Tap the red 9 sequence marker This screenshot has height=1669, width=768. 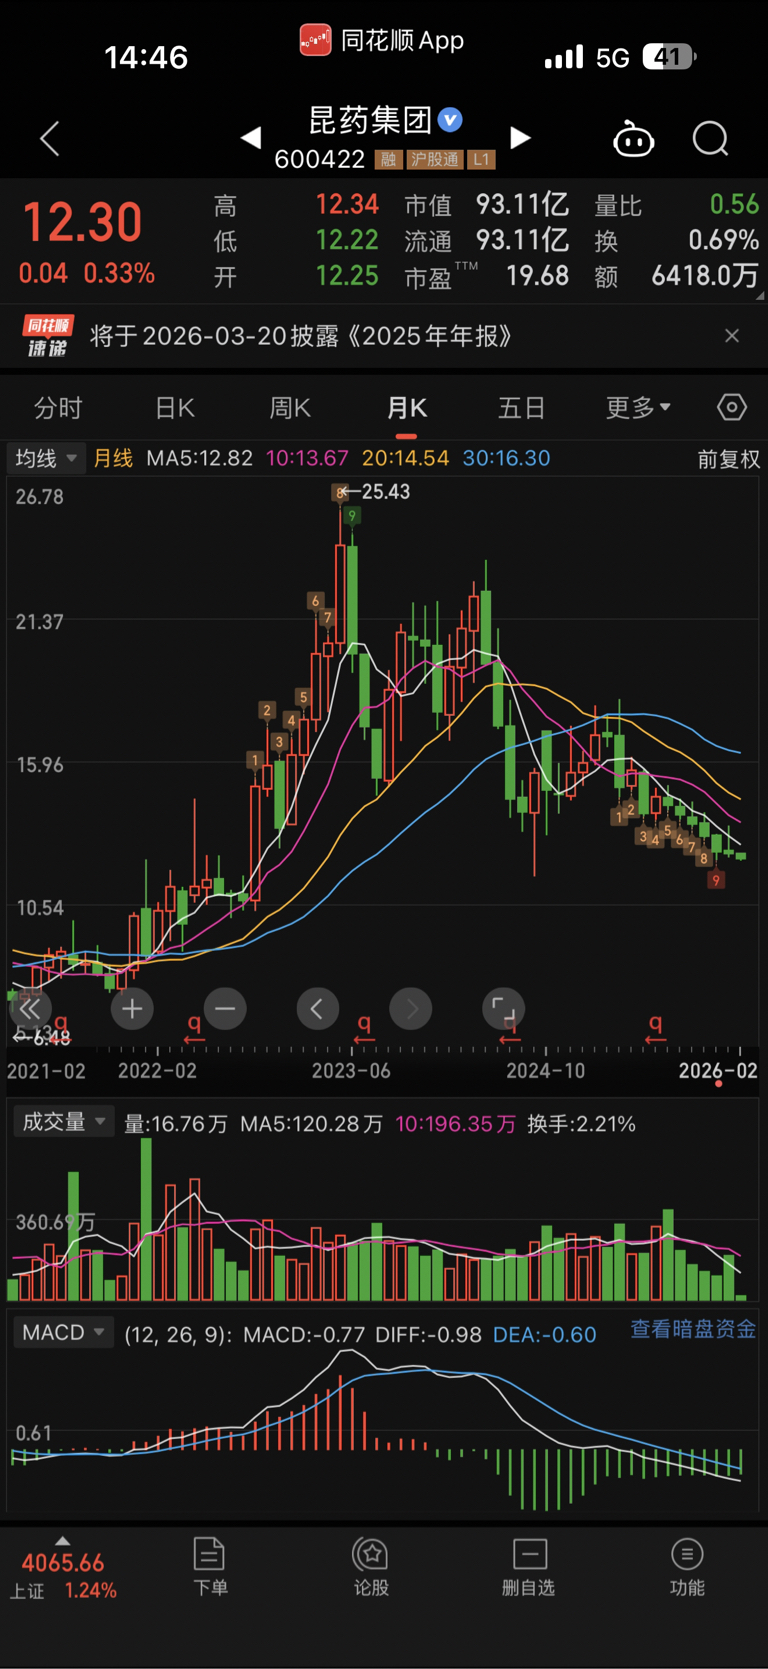click(715, 880)
